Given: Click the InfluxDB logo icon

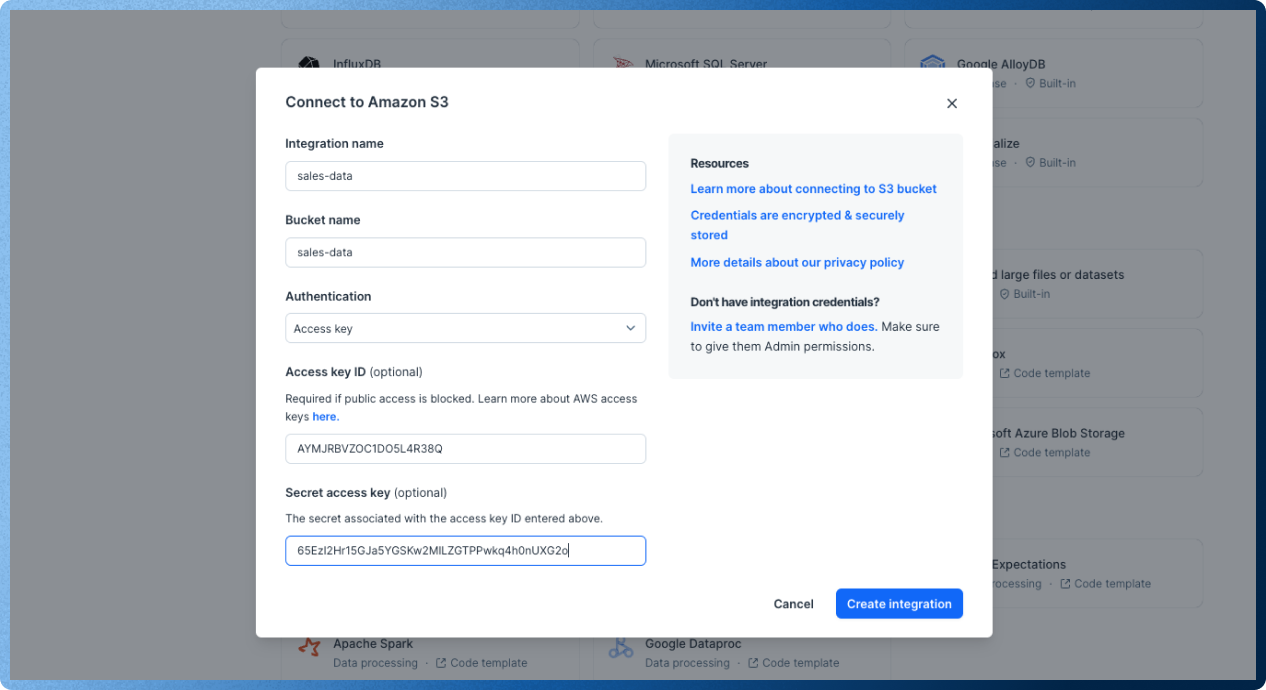Looking at the screenshot, I should (x=309, y=64).
